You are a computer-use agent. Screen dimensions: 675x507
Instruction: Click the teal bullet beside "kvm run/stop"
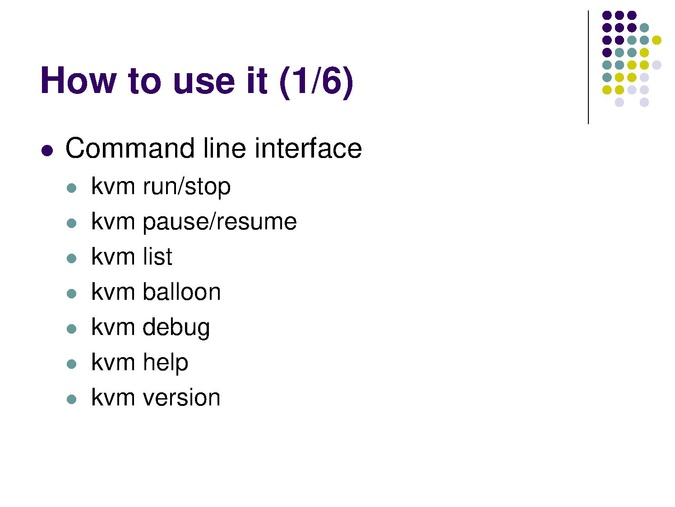point(71,188)
